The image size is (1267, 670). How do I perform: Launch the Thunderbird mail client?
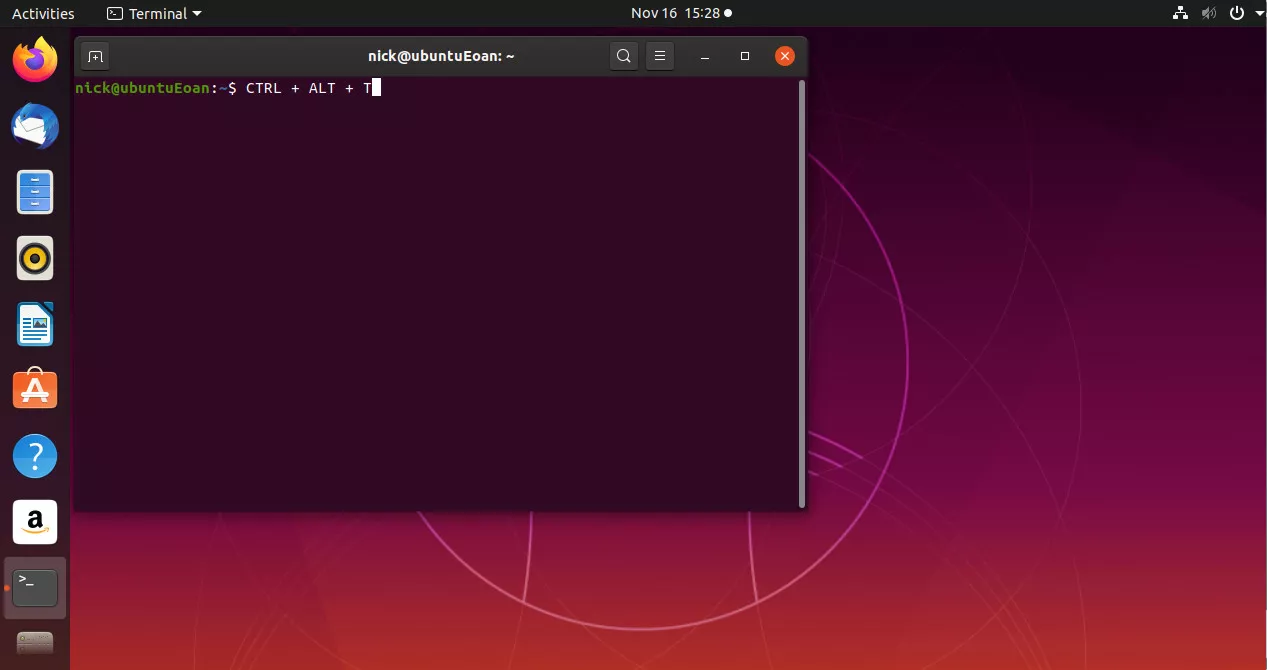click(x=34, y=126)
